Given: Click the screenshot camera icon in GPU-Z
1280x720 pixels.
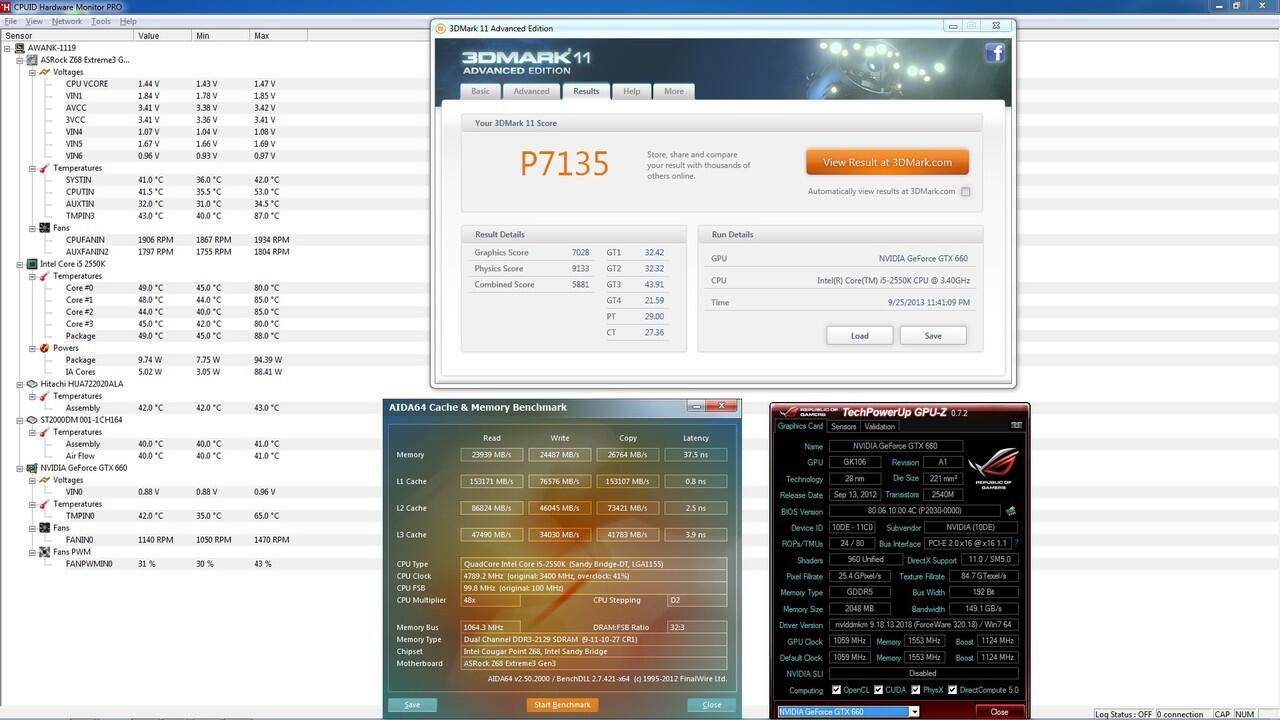Looking at the screenshot, I should pyautogui.click(x=1016, y=425).
